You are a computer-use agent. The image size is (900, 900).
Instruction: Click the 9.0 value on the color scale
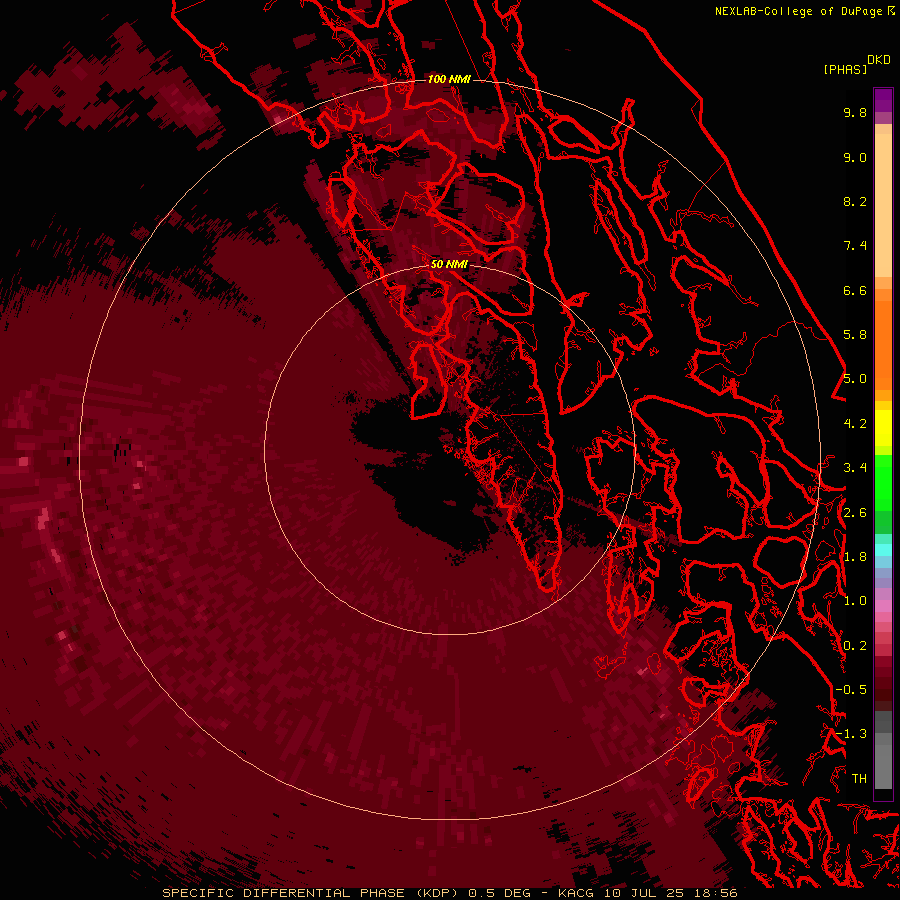[x=855, y=157]
